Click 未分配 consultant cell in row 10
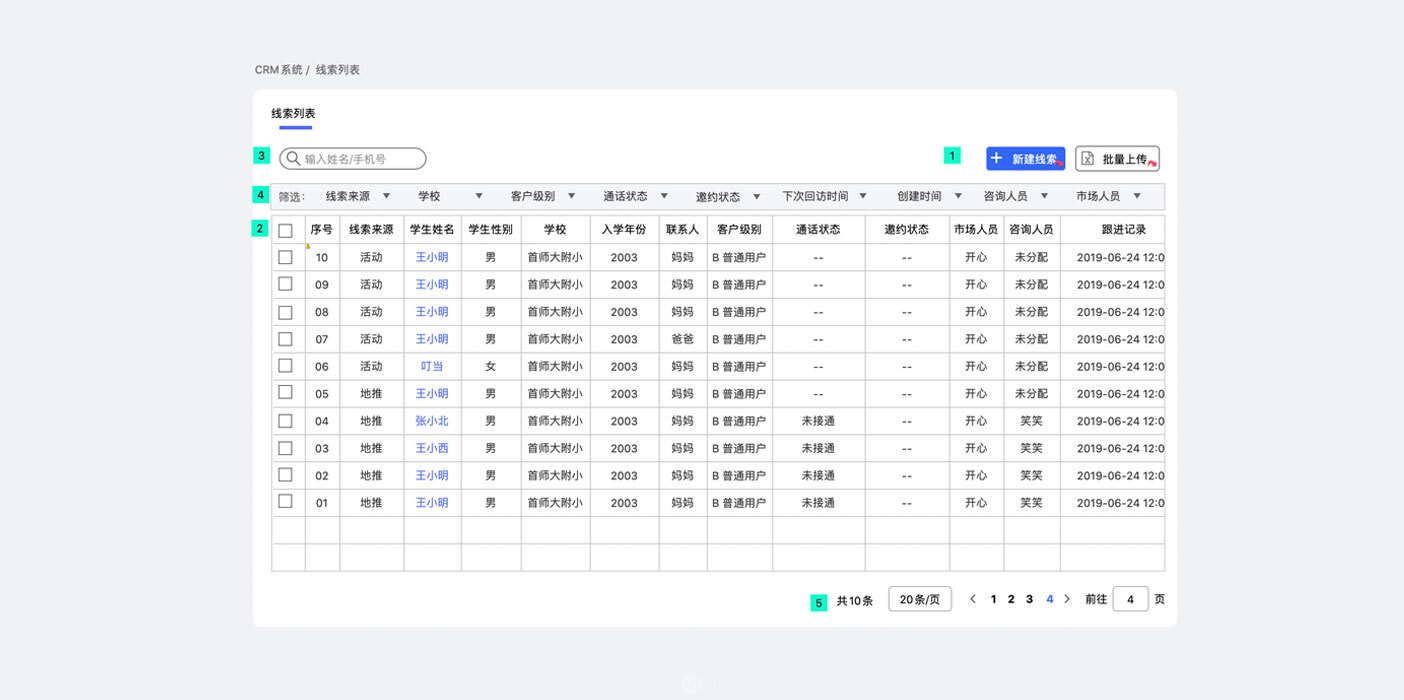1404x700 pixels. click(x=1031, y=257)
